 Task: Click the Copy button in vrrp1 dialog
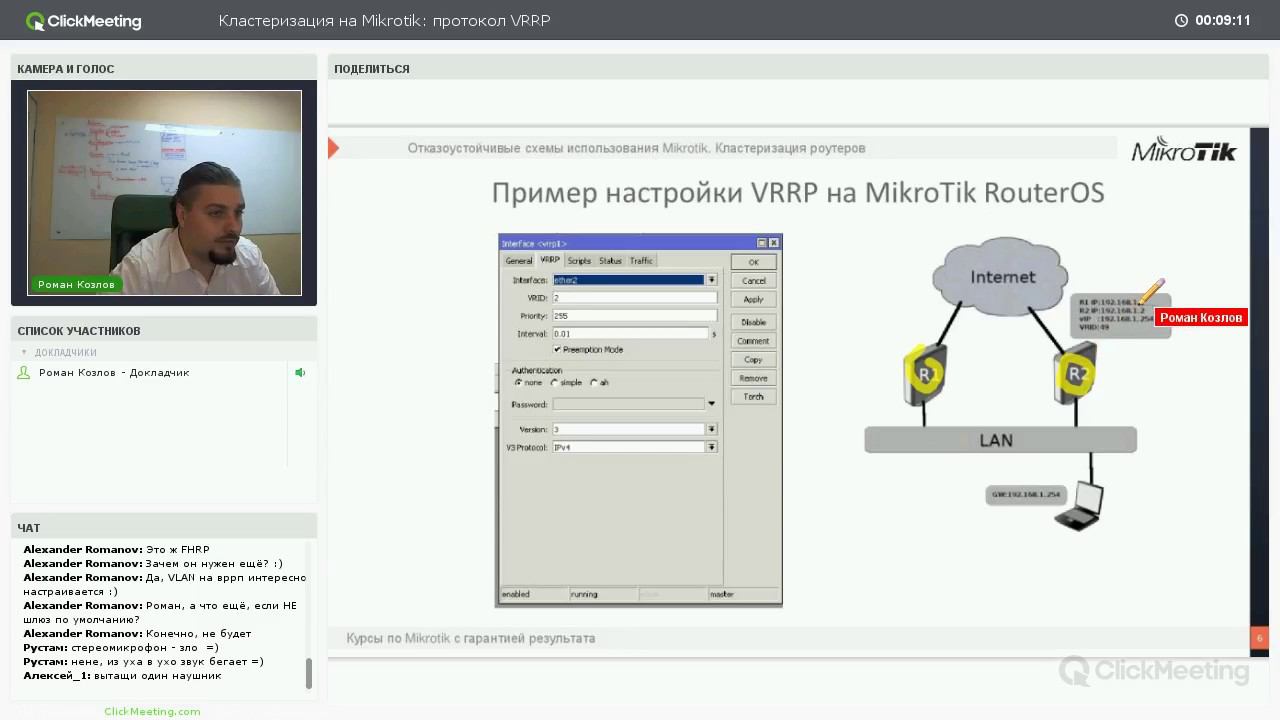[754, 359]
